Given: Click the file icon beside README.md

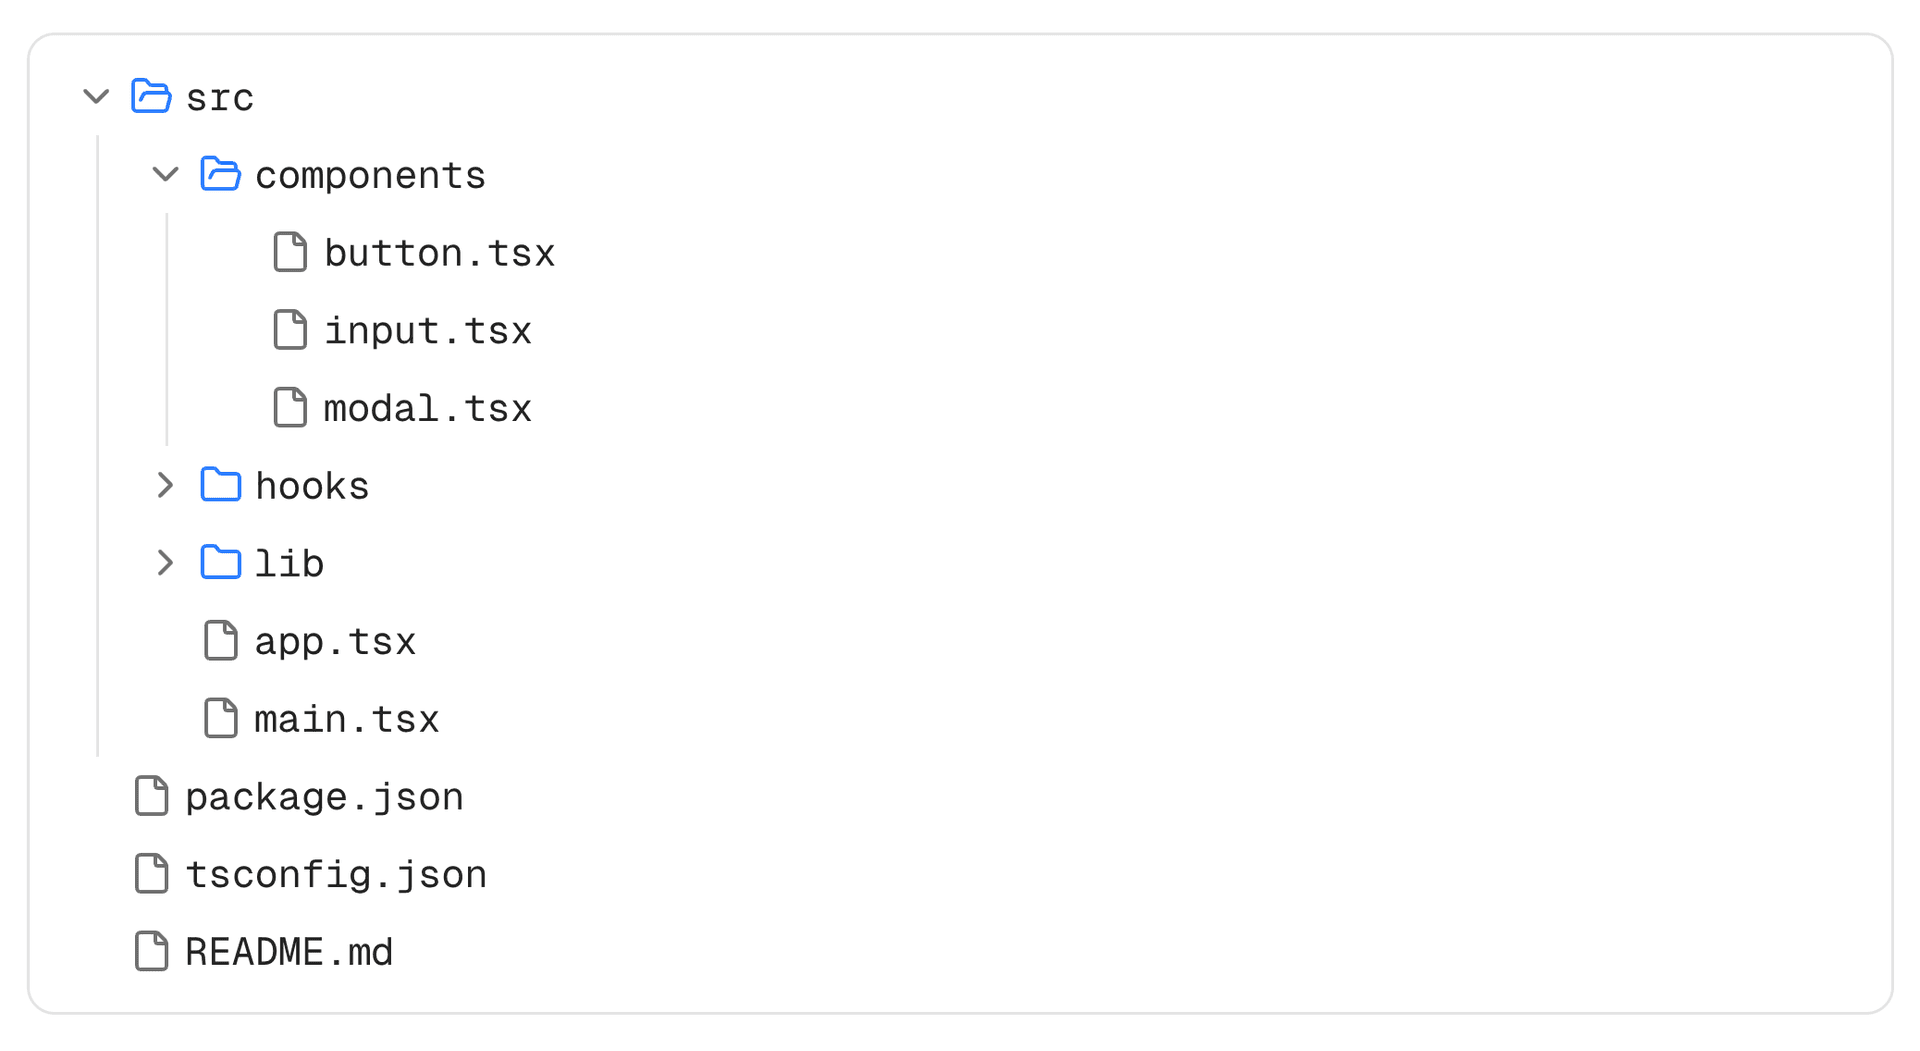Looking at the screenshot, I should click(151, 951).
